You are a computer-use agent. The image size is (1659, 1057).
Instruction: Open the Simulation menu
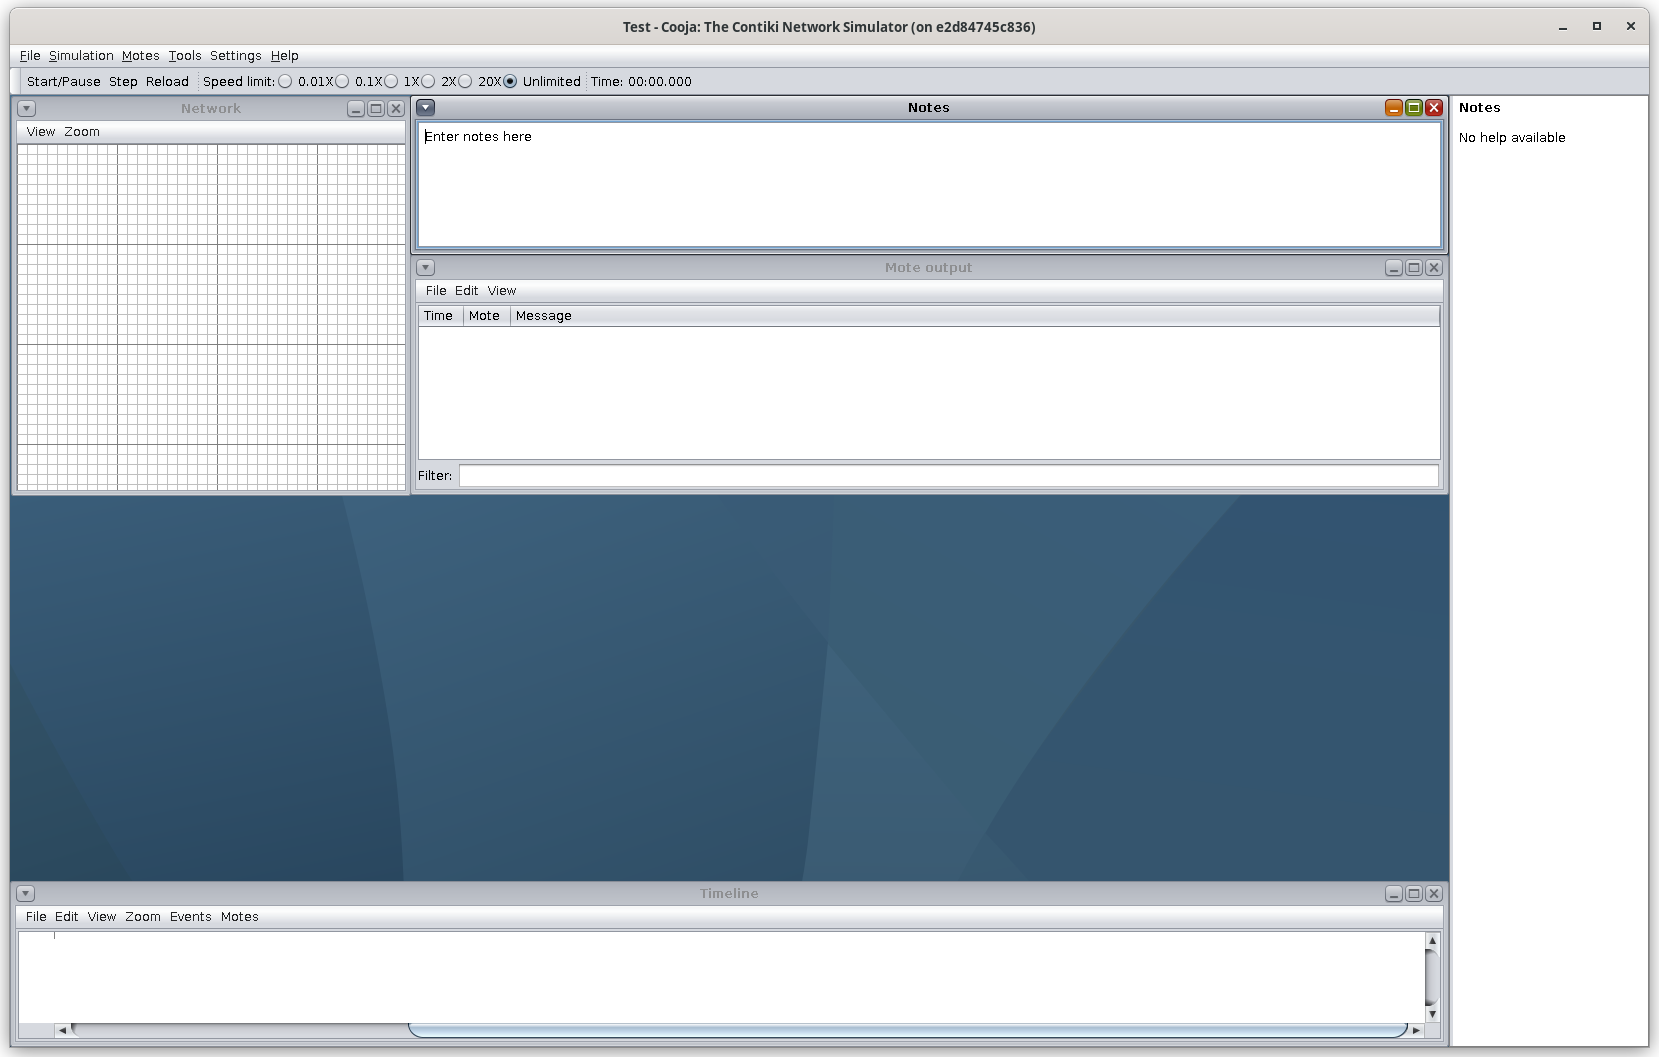pos(81,56)
